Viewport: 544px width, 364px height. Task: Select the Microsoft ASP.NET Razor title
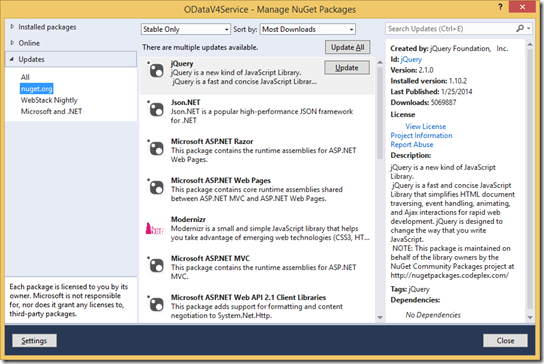pos(212,141)
